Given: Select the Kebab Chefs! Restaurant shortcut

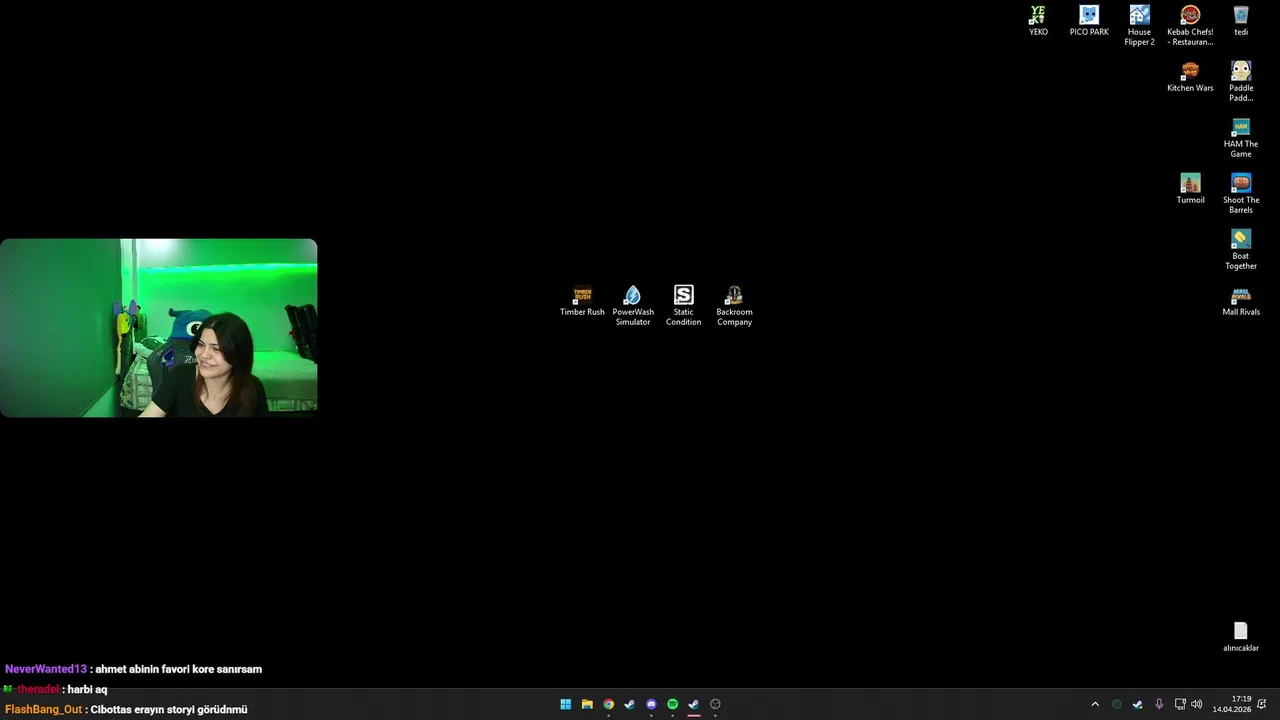Looking at the screenshot, I should 1190,26.
